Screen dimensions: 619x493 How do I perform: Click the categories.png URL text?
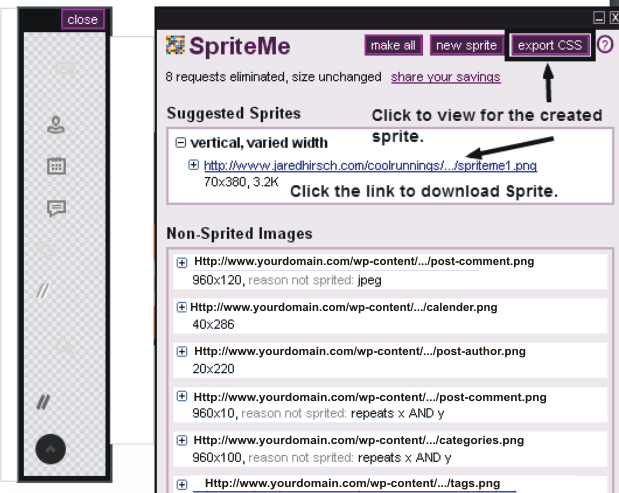click(358, 440)
